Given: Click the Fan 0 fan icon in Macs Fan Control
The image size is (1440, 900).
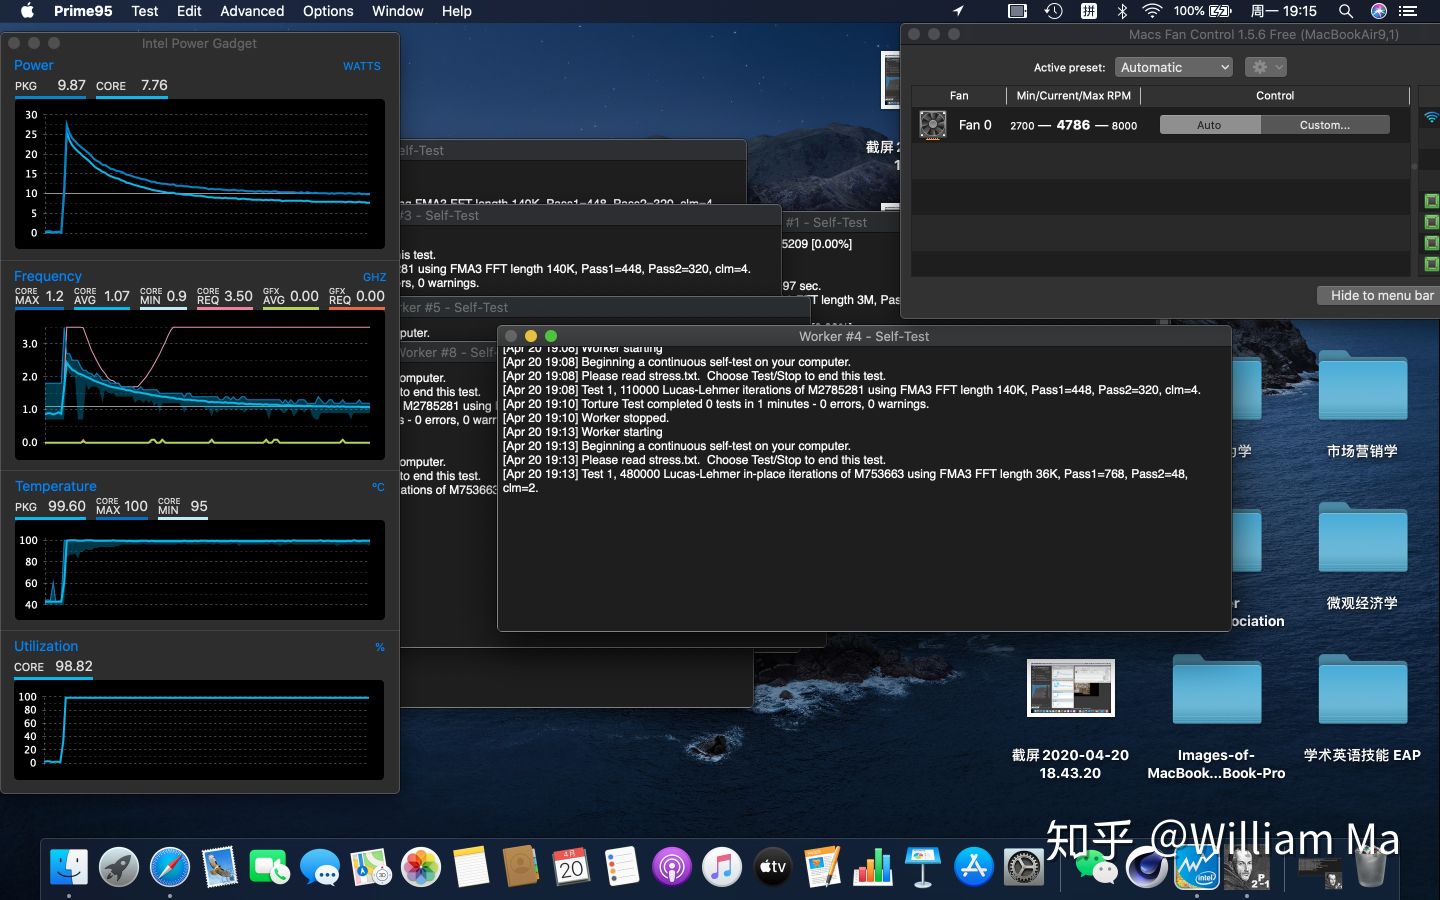Looking at the screenshot, I should point(932,124).
